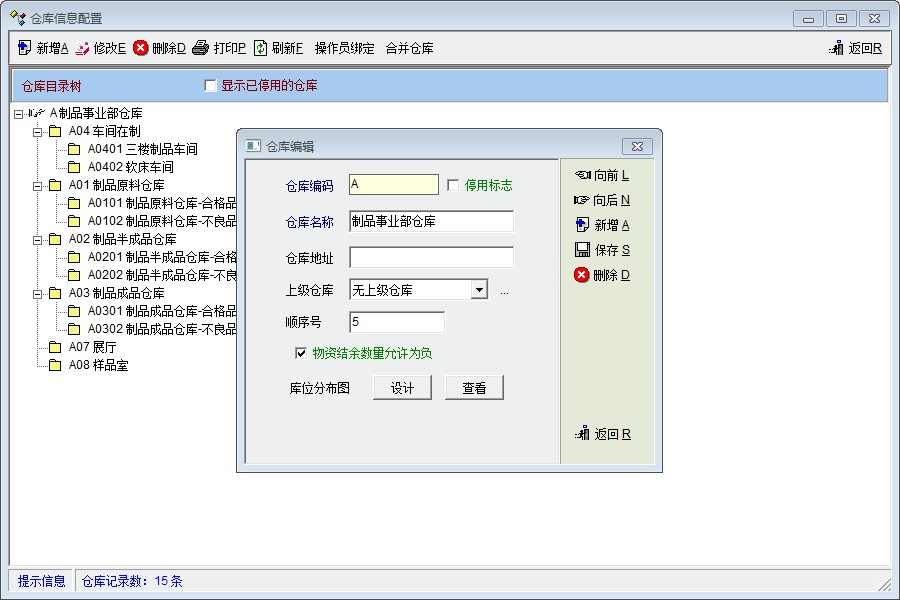Screen dimensions: 900x600
Task: Click the 修改E edit toolbar icon
Action: click(x=82, y=48)
